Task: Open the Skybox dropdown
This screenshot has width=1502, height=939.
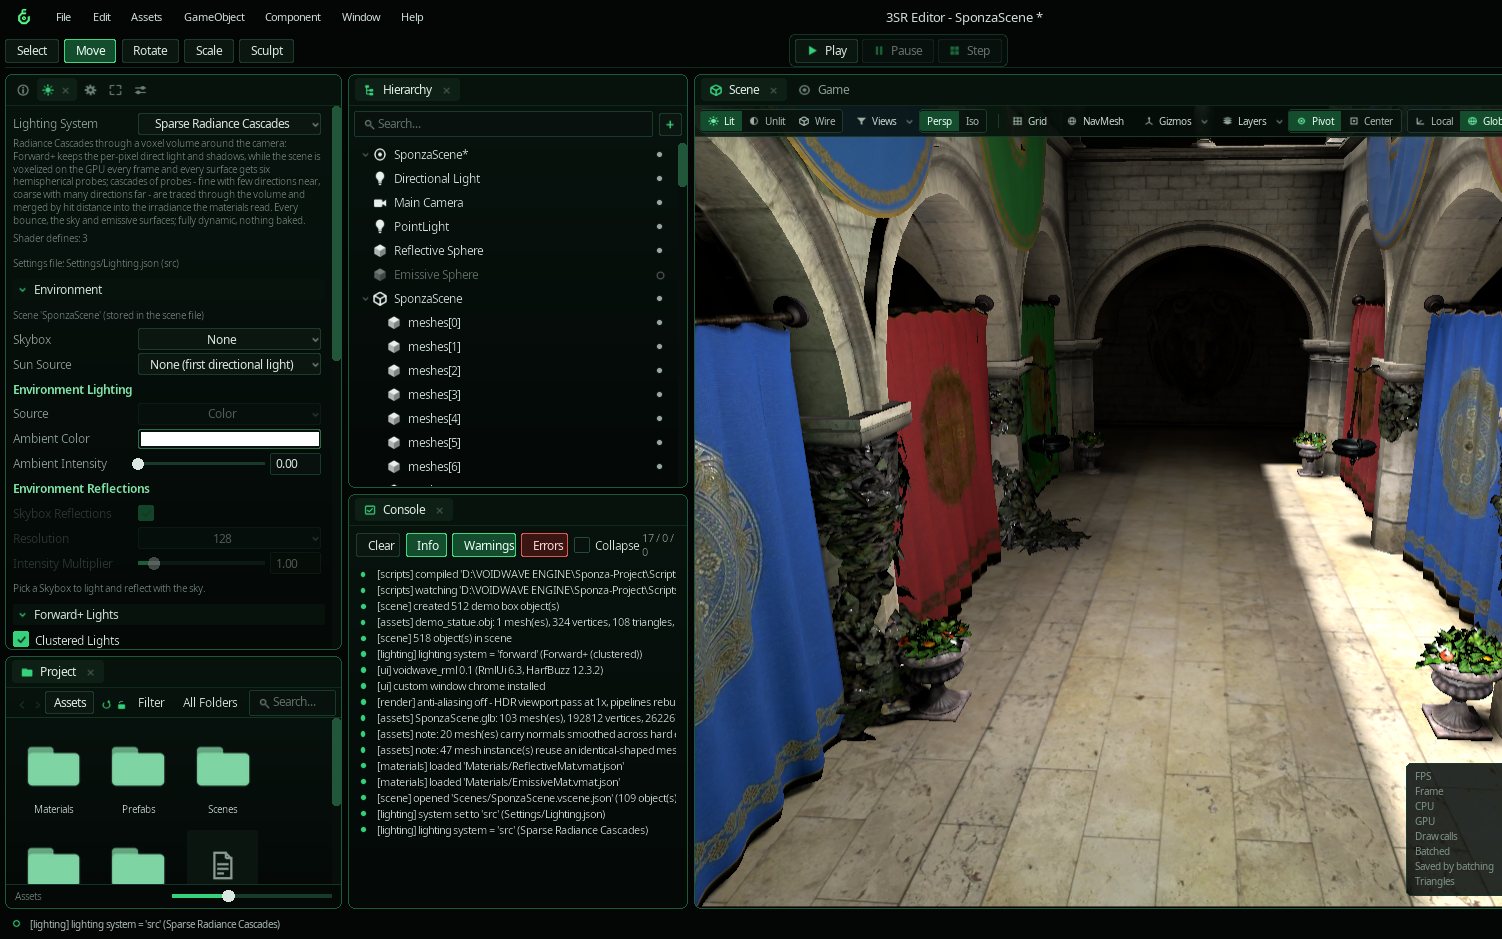Action: tap(229, 340)
